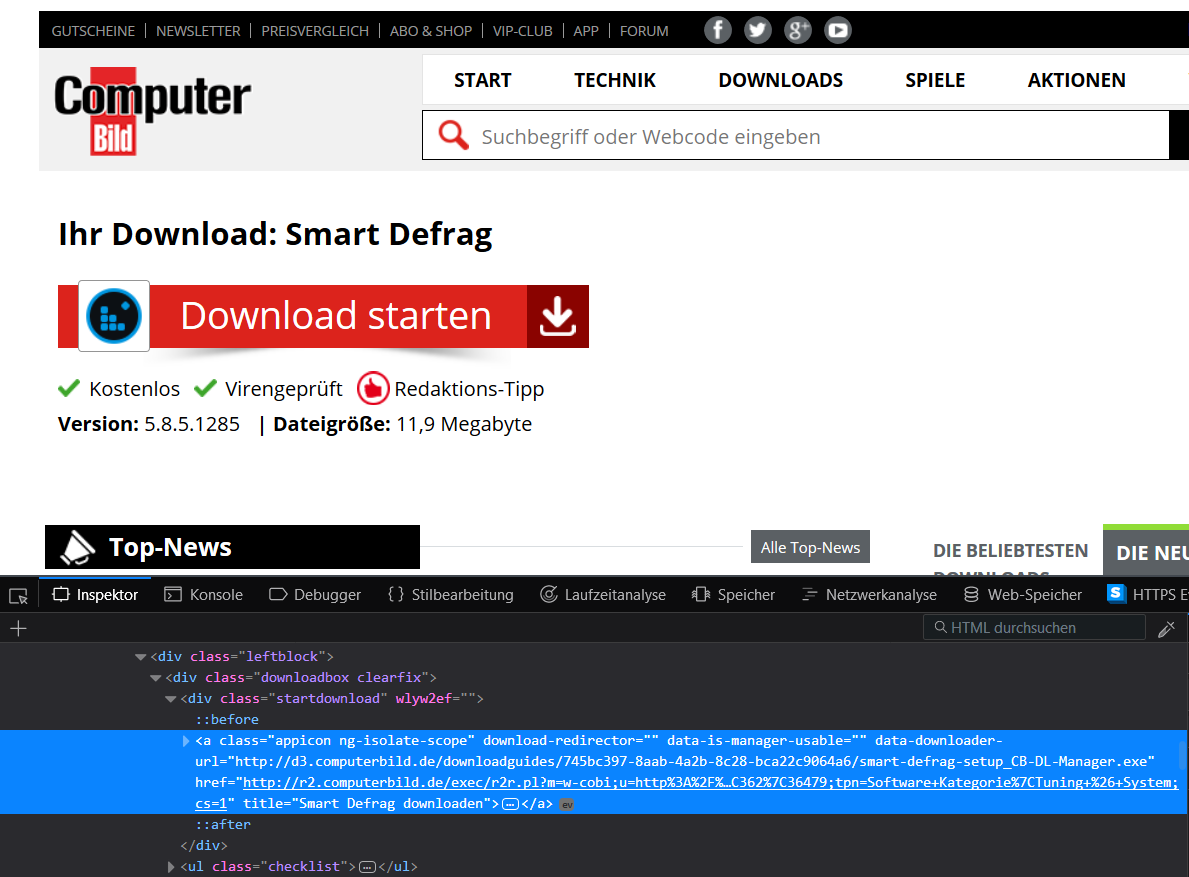
Task: Click the plus icon to create a new node
Action: coord(18,628)
